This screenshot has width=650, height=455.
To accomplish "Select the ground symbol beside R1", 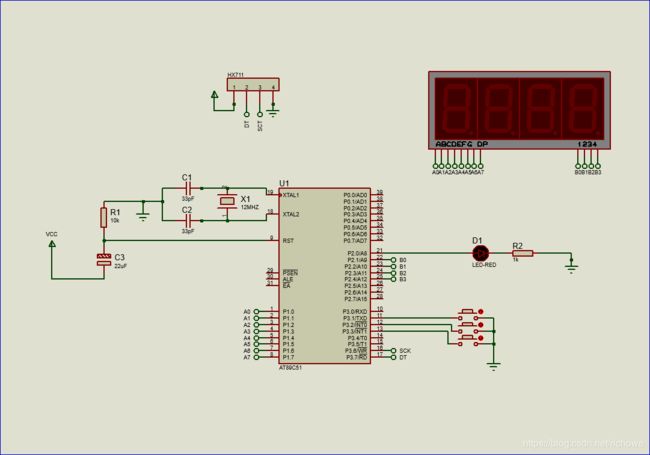I will (143, 217).
